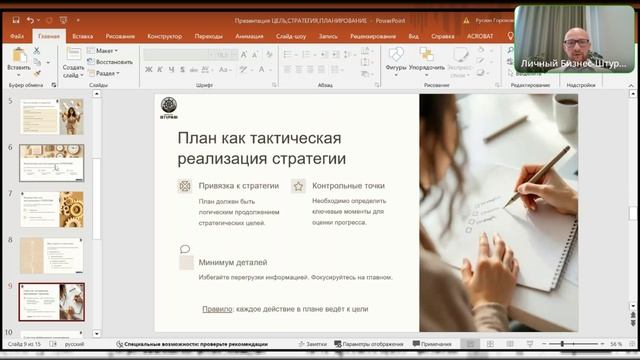The height and width of the screenshot is (360, 640).
Task: Click the Создать слайд icon
Action: click(x=73, y=54)
